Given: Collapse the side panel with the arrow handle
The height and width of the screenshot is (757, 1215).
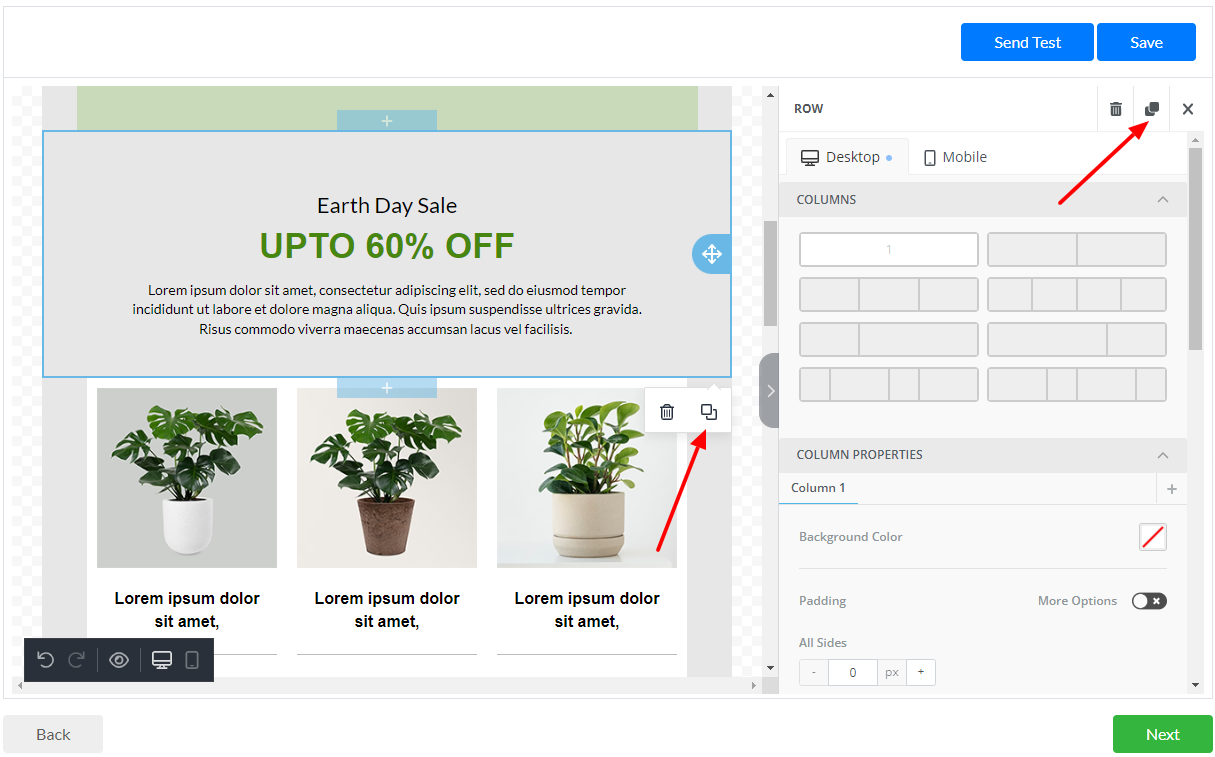Looking at the screenshot, I should (x=770, y=391).
